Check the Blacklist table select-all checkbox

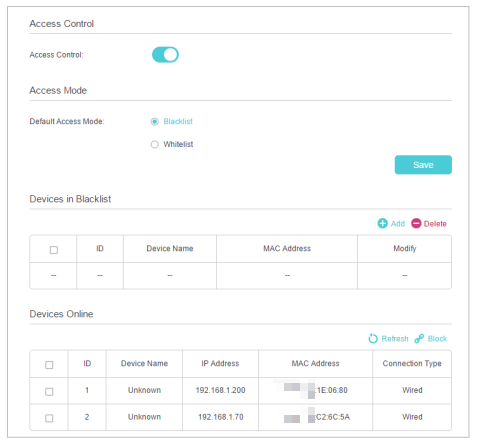coord(54,250)
